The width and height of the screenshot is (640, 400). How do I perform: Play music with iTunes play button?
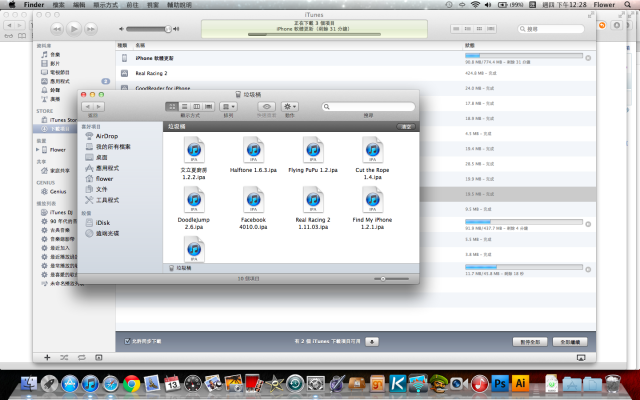click(74, 29)
